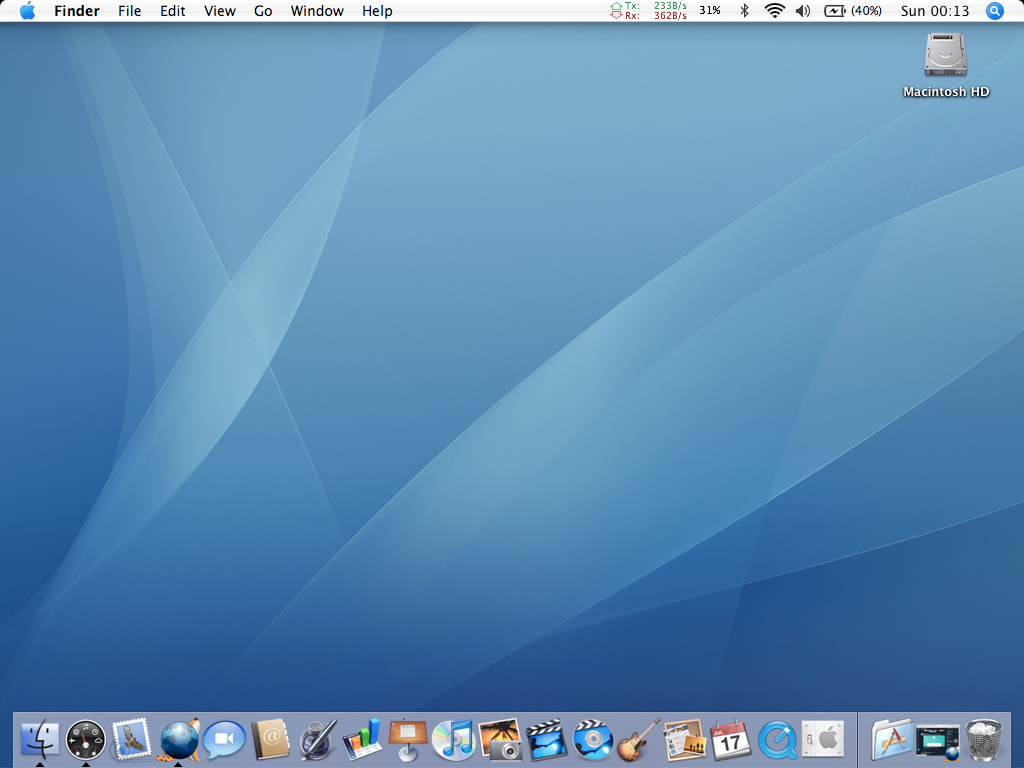Expand the Wi-Fi status menu
Image resolution: width=1024 pixels, height=768 pixels.
(774, 11)
